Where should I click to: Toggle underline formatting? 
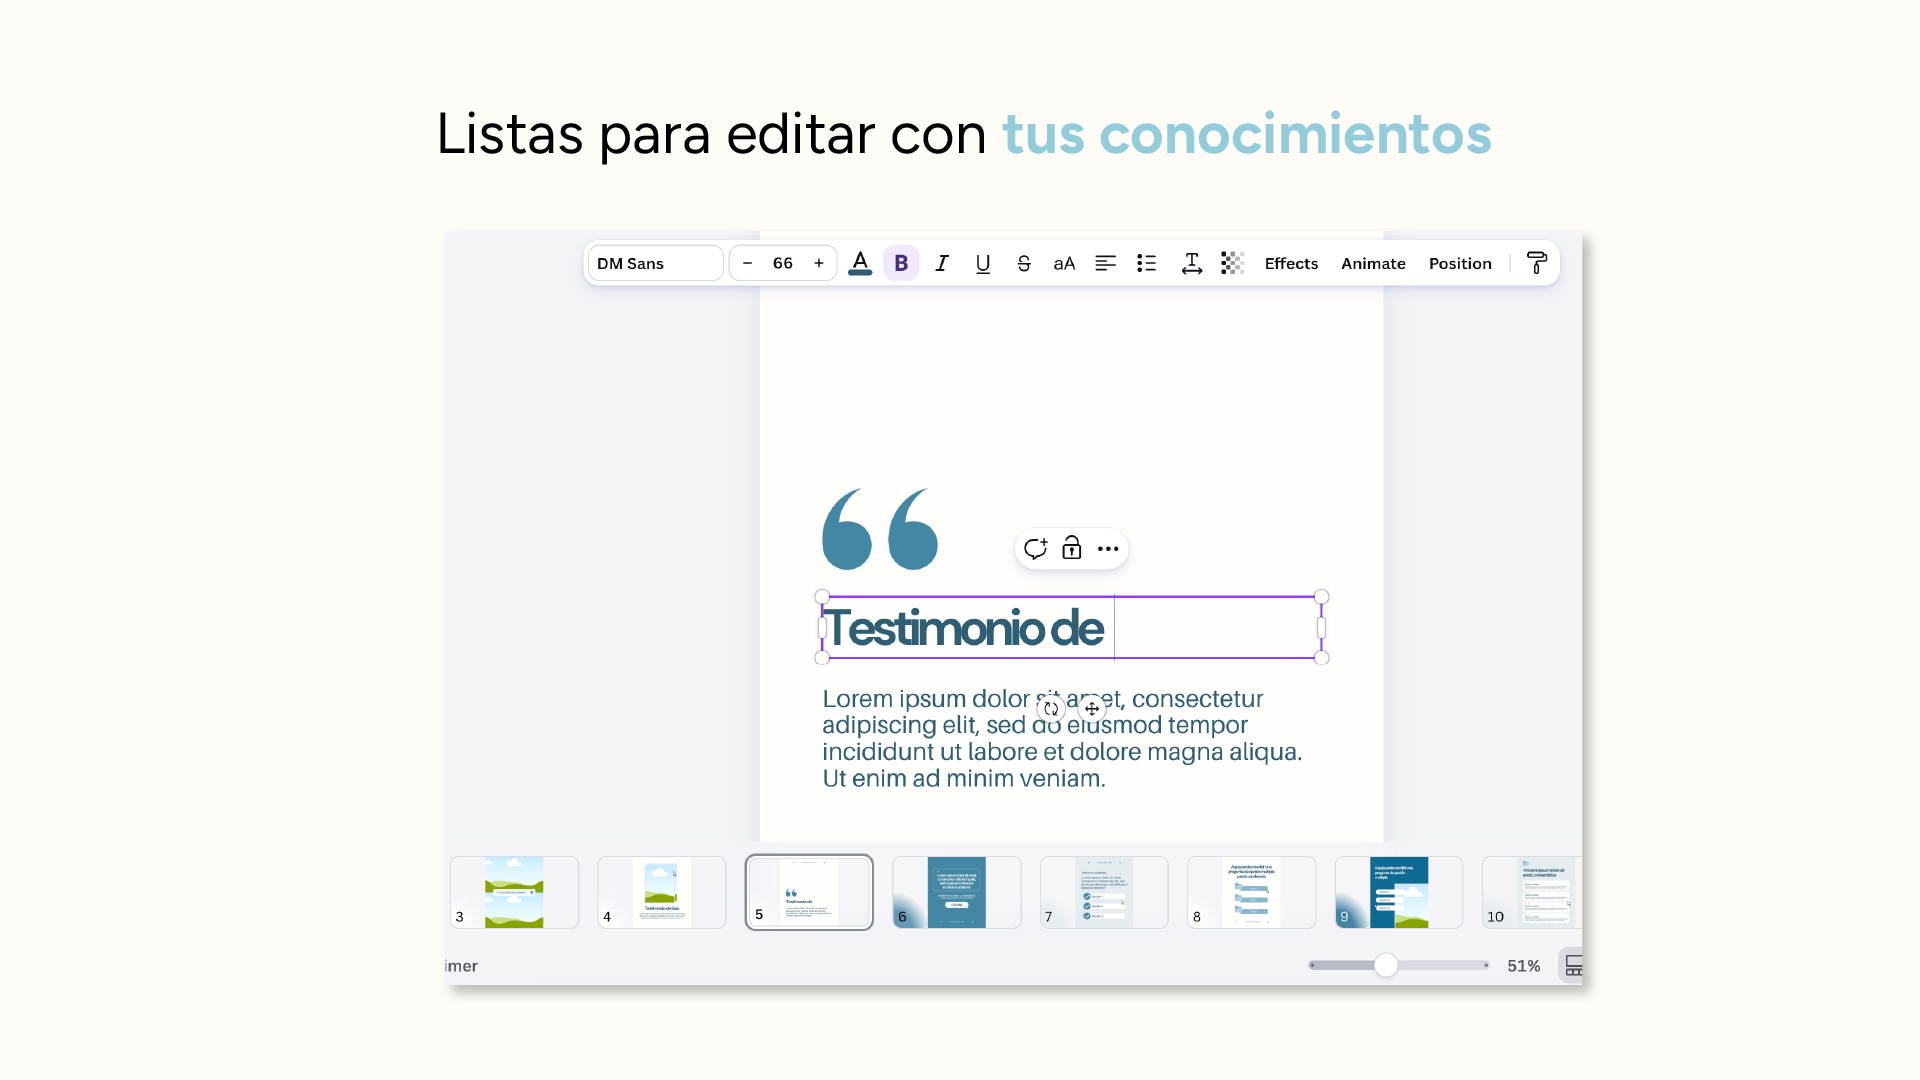(983, 263)
